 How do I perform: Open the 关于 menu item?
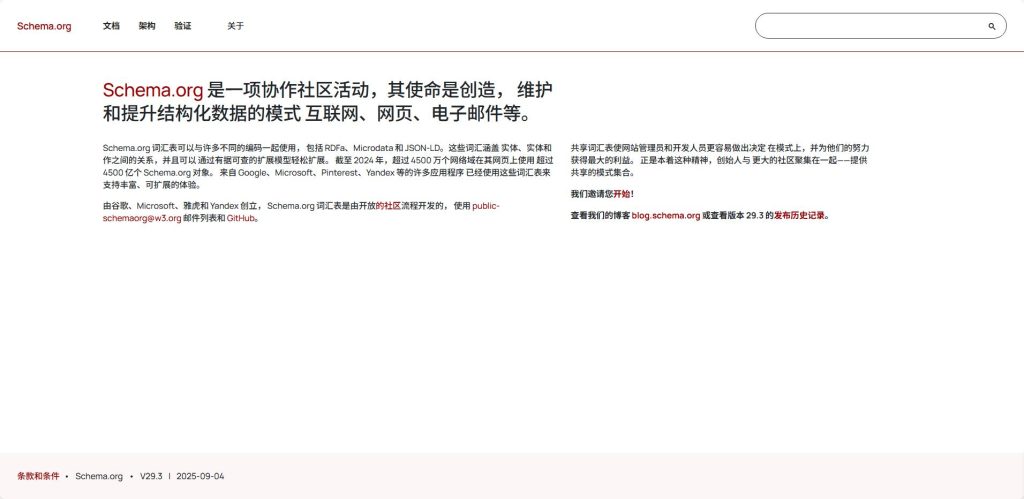[236, 26]
